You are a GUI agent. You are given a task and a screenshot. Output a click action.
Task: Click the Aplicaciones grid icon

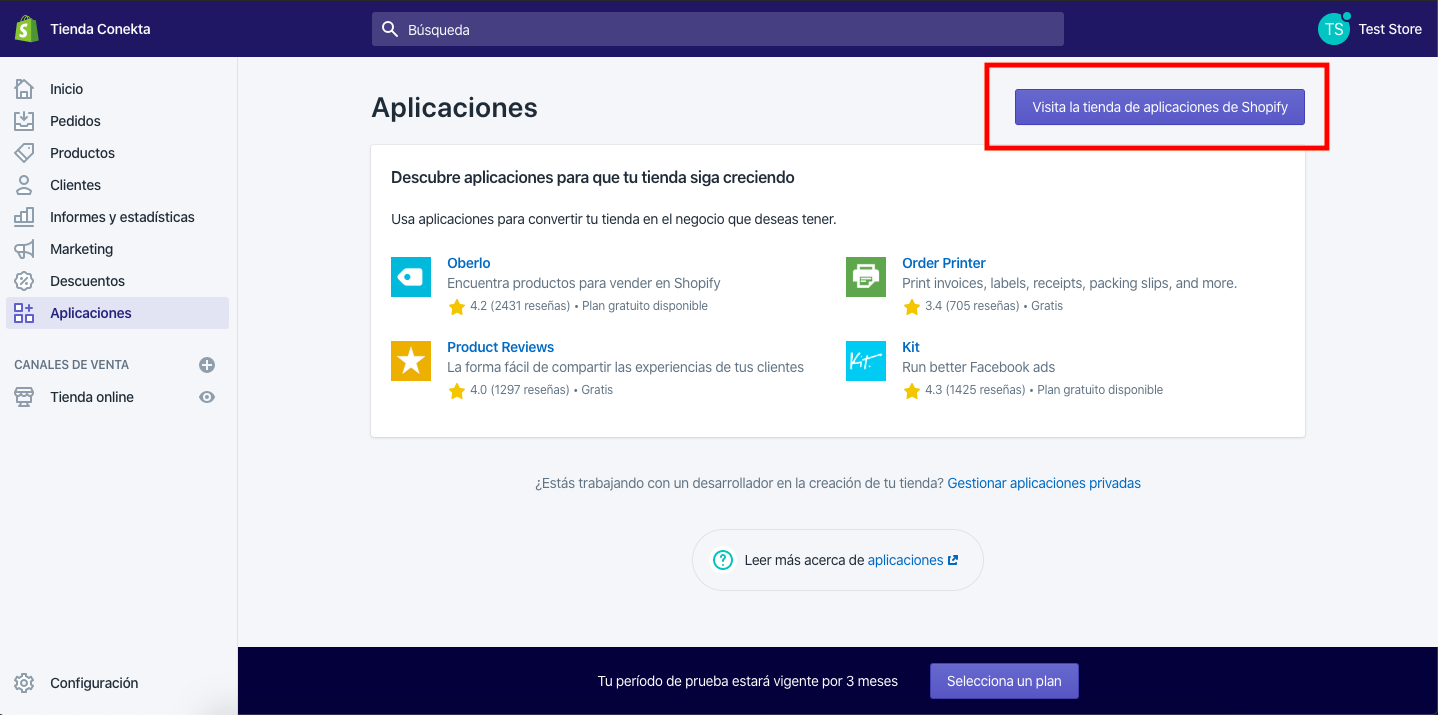(x=24, y=313)
